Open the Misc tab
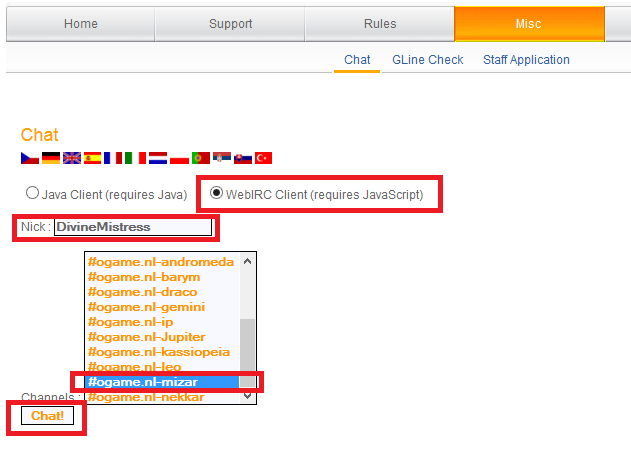 pos(530,24)
